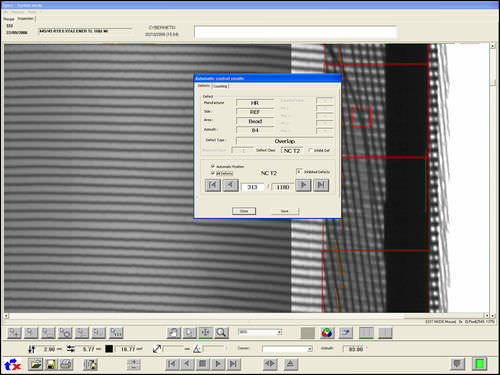Click the color wheel icon

[327, 332]
